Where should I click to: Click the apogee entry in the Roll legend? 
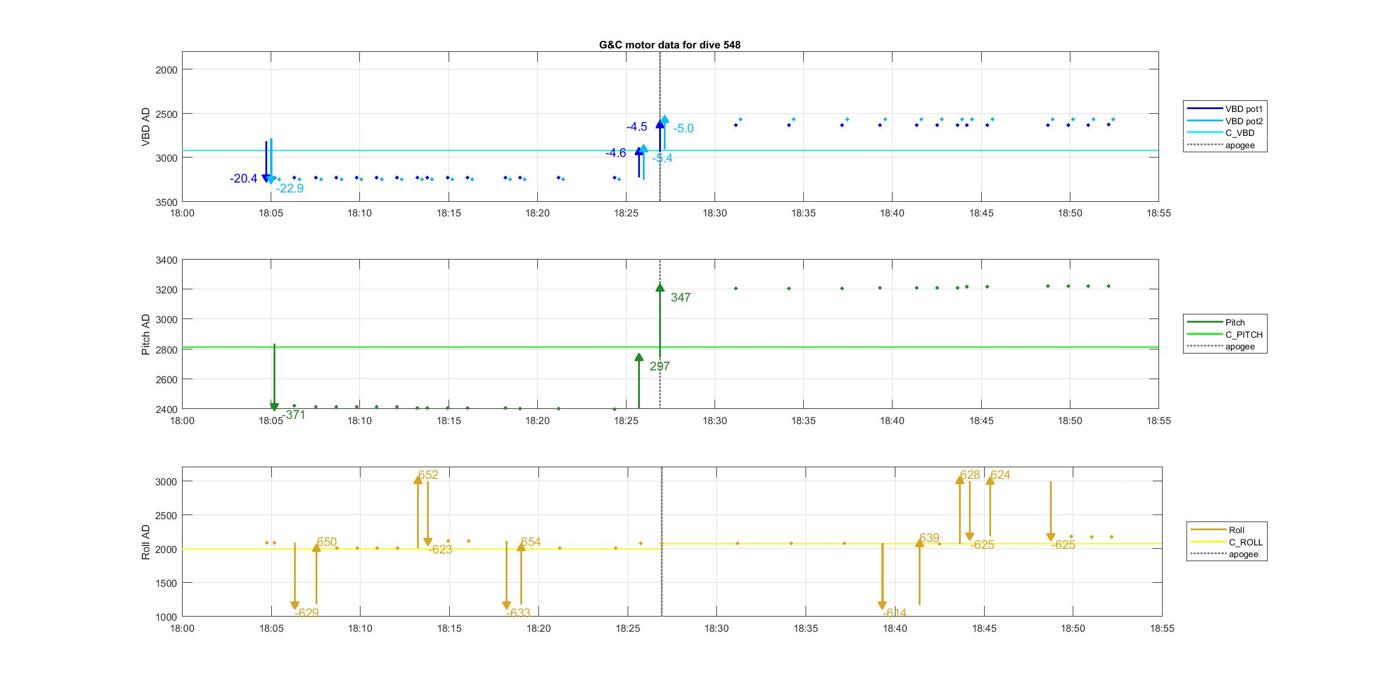(x=1244, y=554)
